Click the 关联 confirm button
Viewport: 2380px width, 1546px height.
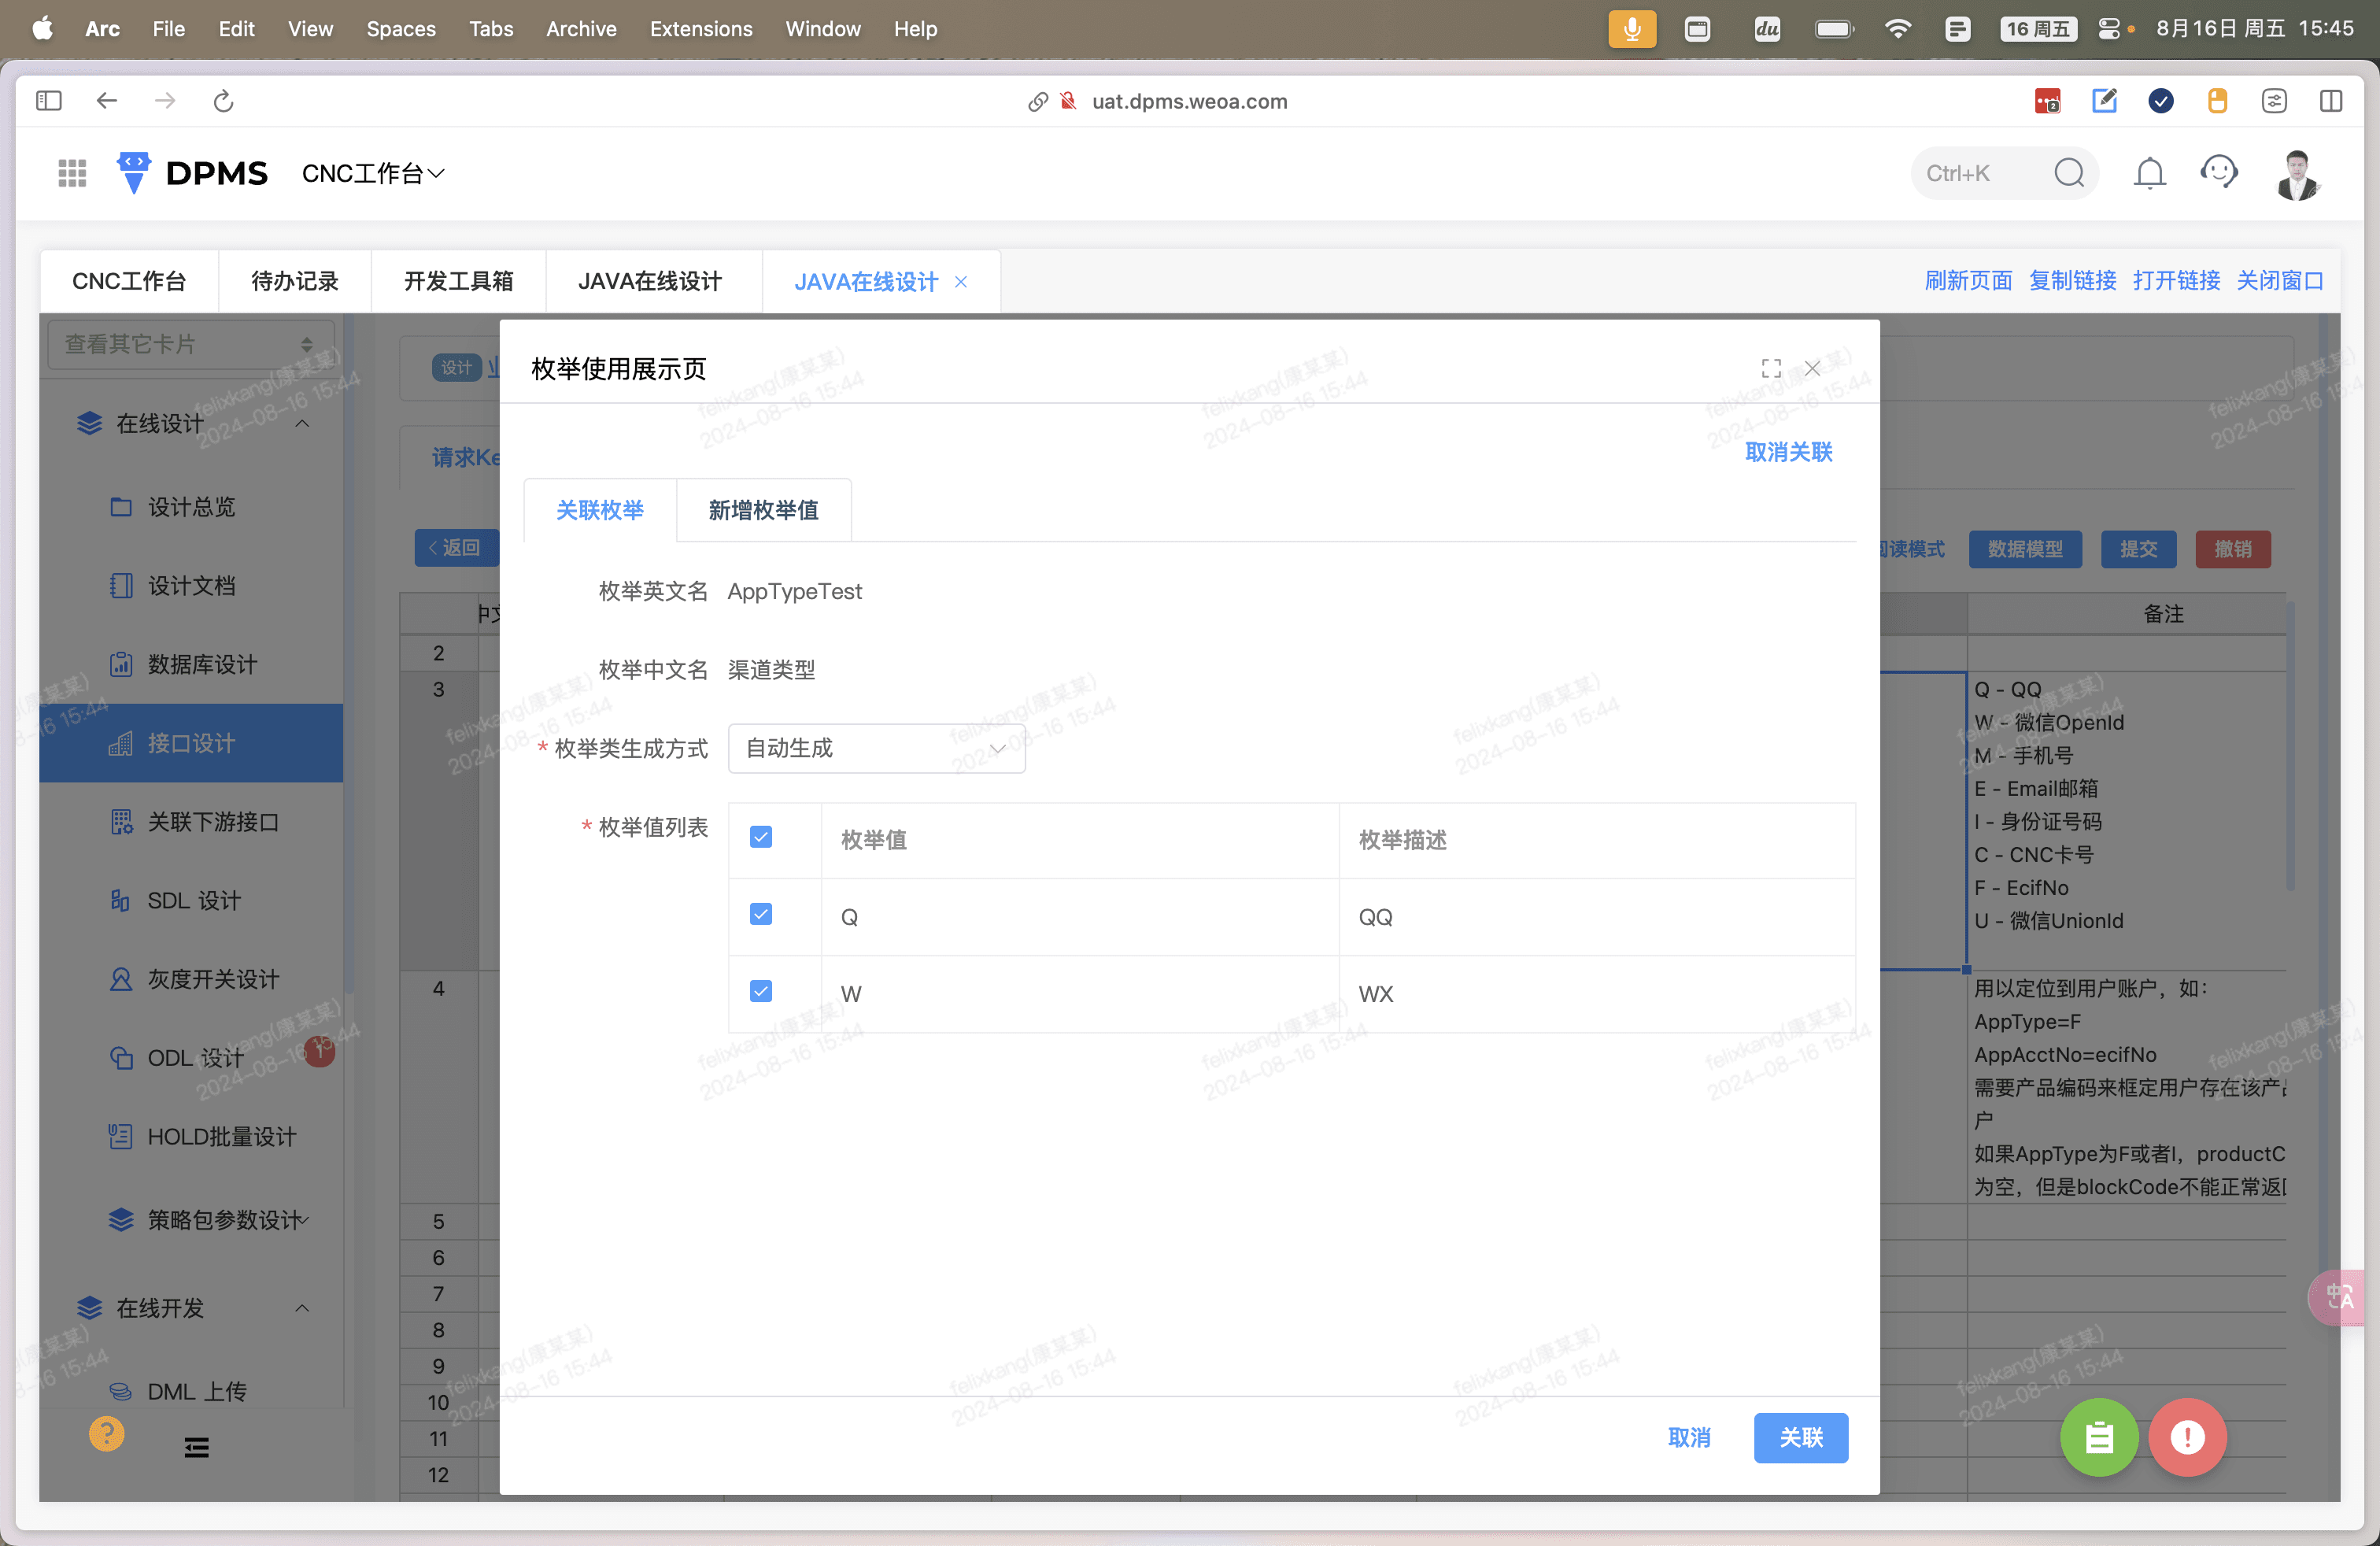click(x=1801, y=1437)
